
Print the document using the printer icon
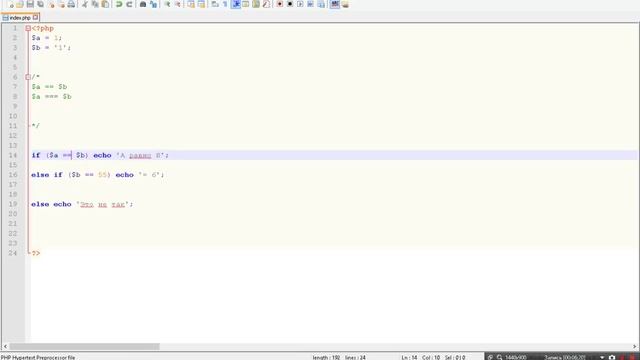click(71, 4)
